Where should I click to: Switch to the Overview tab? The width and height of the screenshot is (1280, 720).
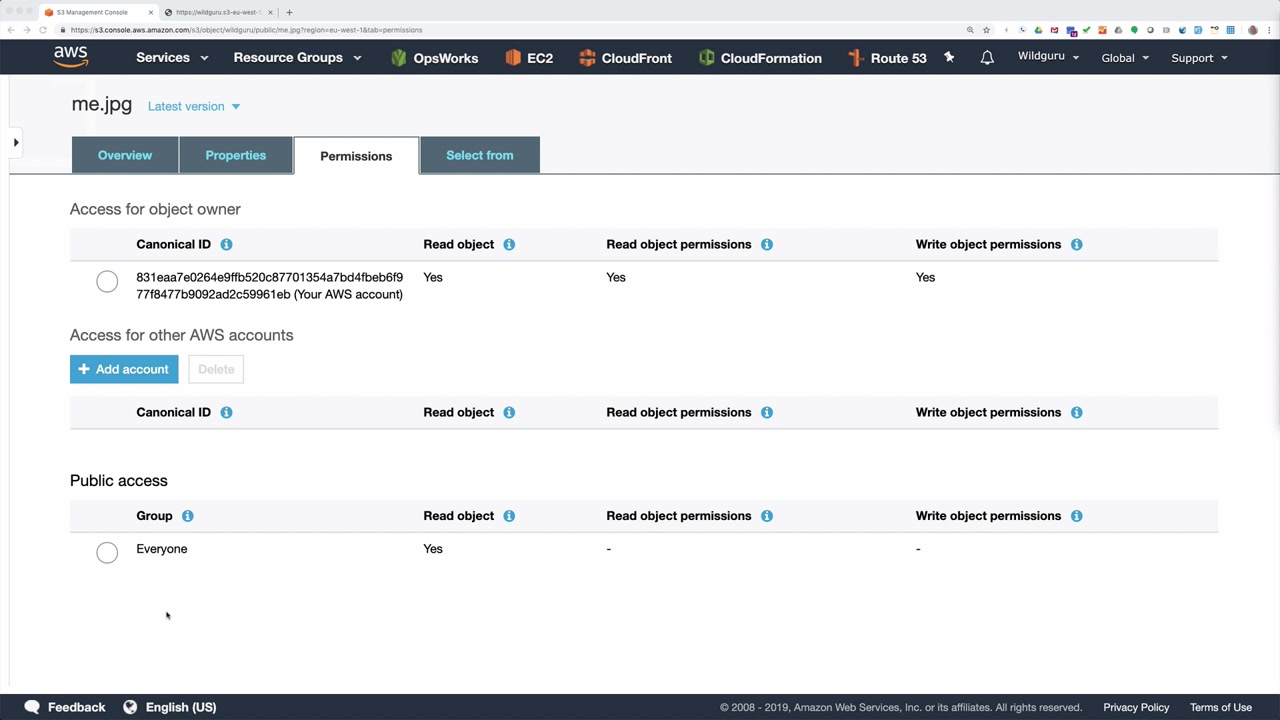pos(125,155)
